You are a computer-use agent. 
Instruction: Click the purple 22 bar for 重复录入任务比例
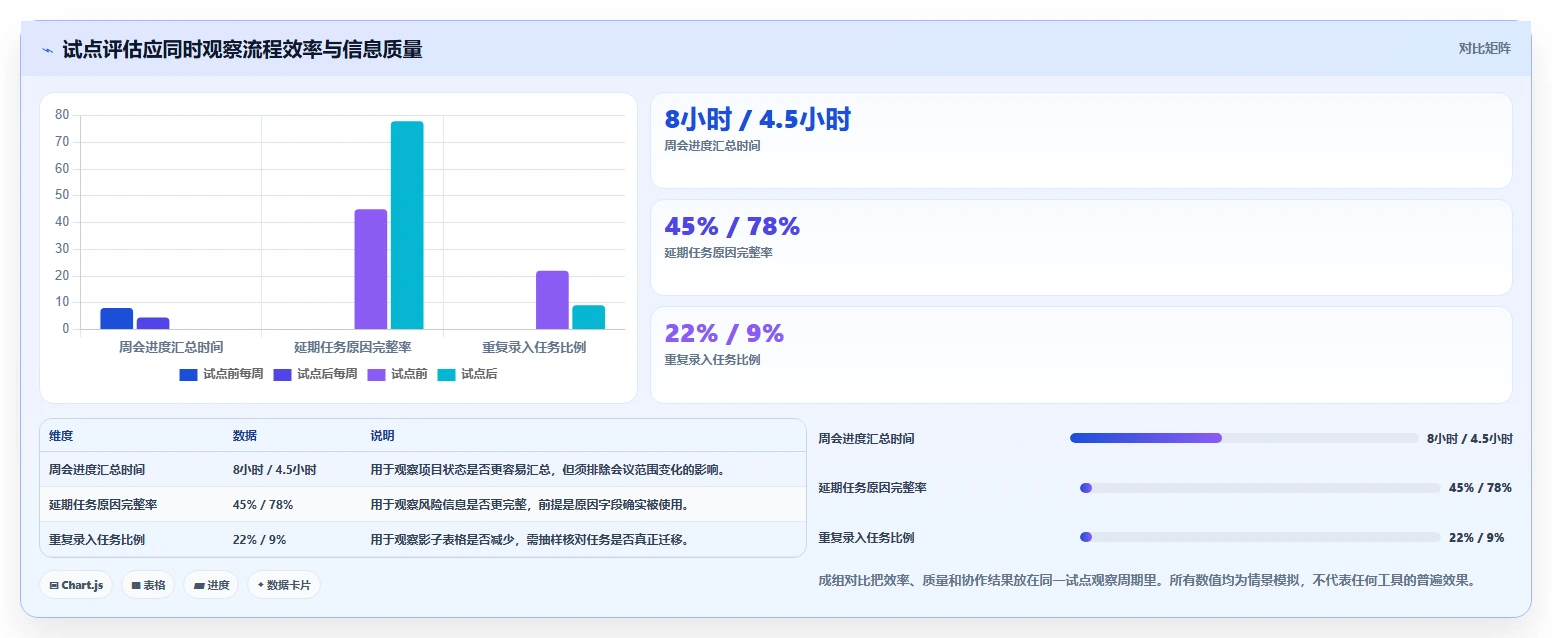[552, 300]
